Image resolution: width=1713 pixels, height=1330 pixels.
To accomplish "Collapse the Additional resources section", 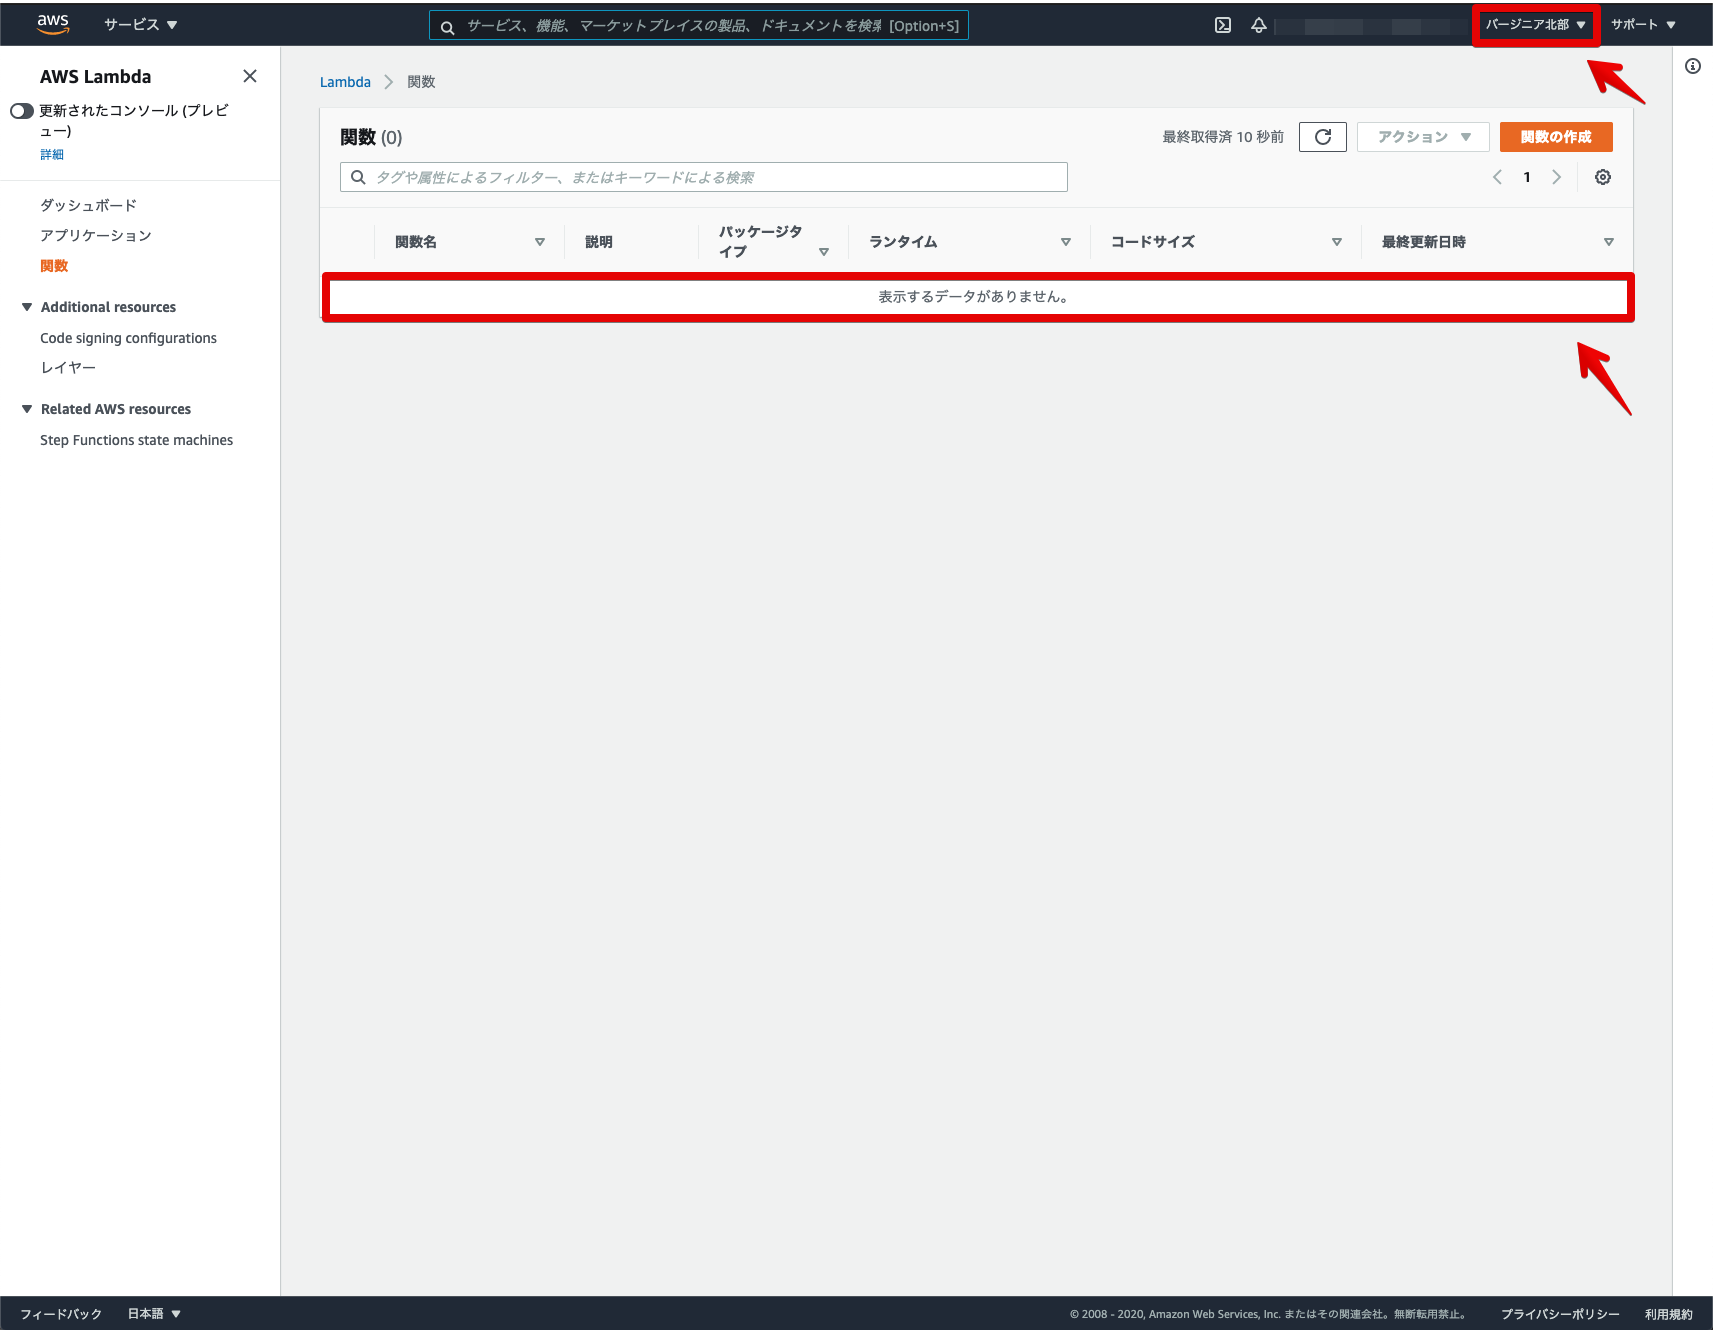I will click(27, 307).
